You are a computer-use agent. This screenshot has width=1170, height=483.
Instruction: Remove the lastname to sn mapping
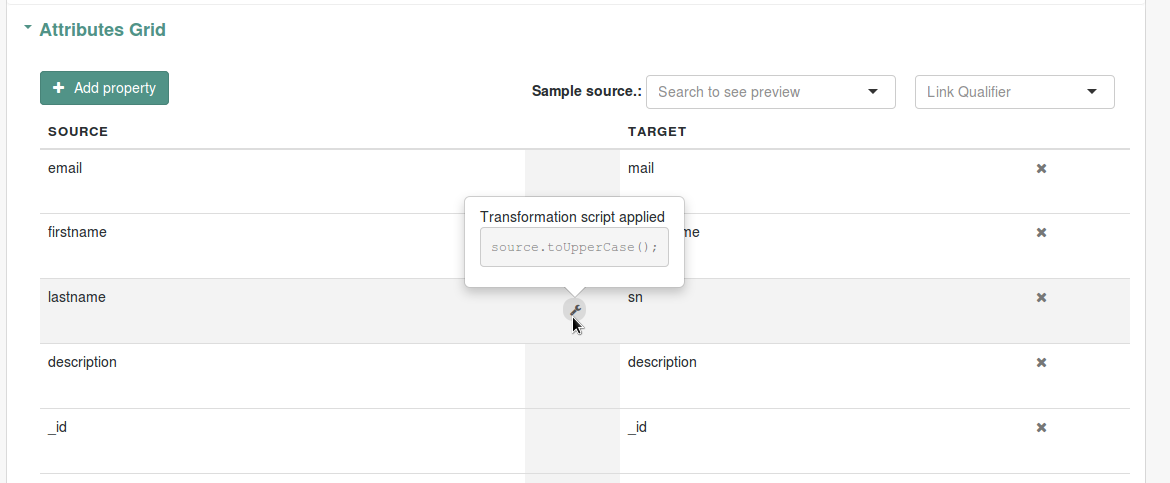tap(1041, 298)
